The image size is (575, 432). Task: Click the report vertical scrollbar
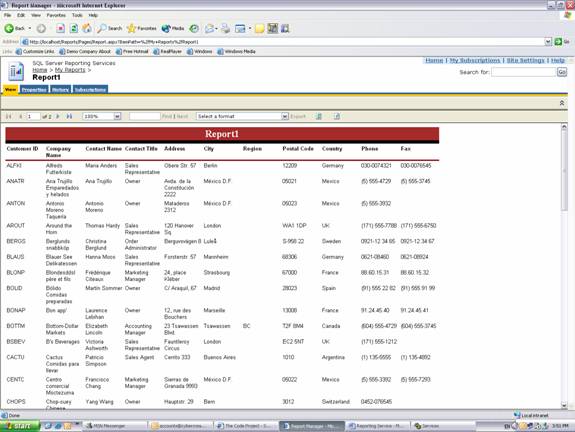[564, 266]
